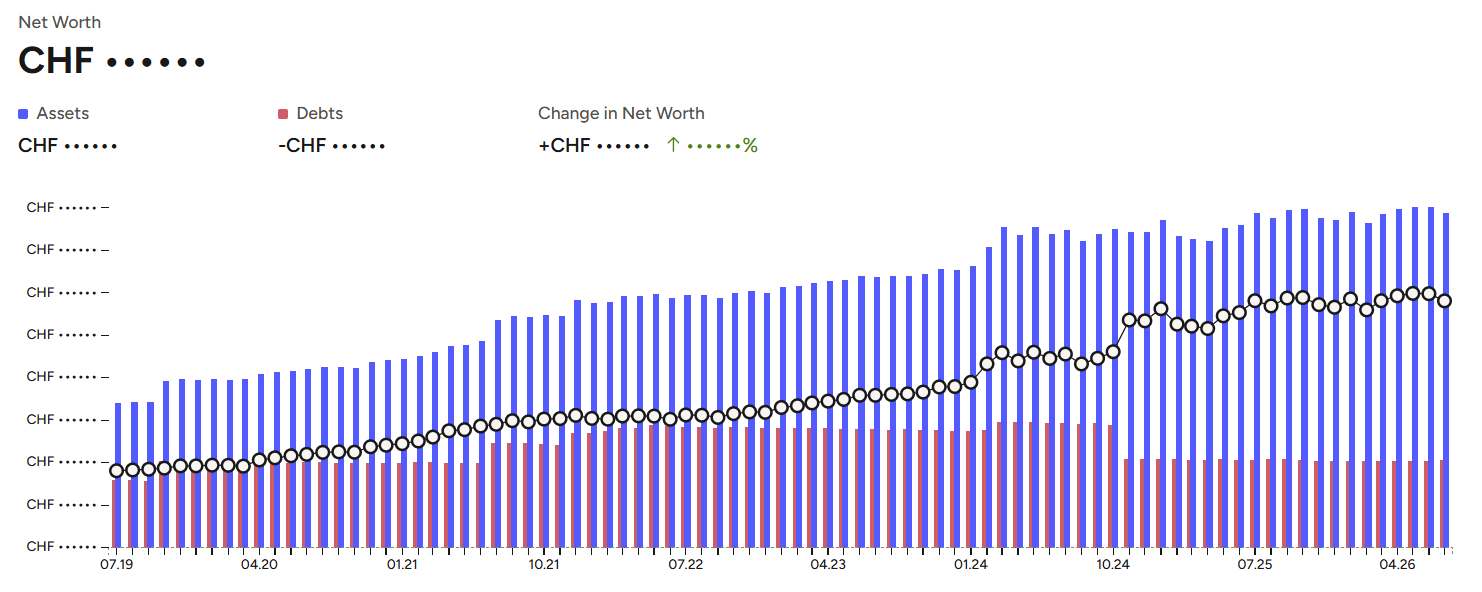1482x592 pixels.
Task: Click the 07.22 axis date label
Action: [x=686, y=565]
